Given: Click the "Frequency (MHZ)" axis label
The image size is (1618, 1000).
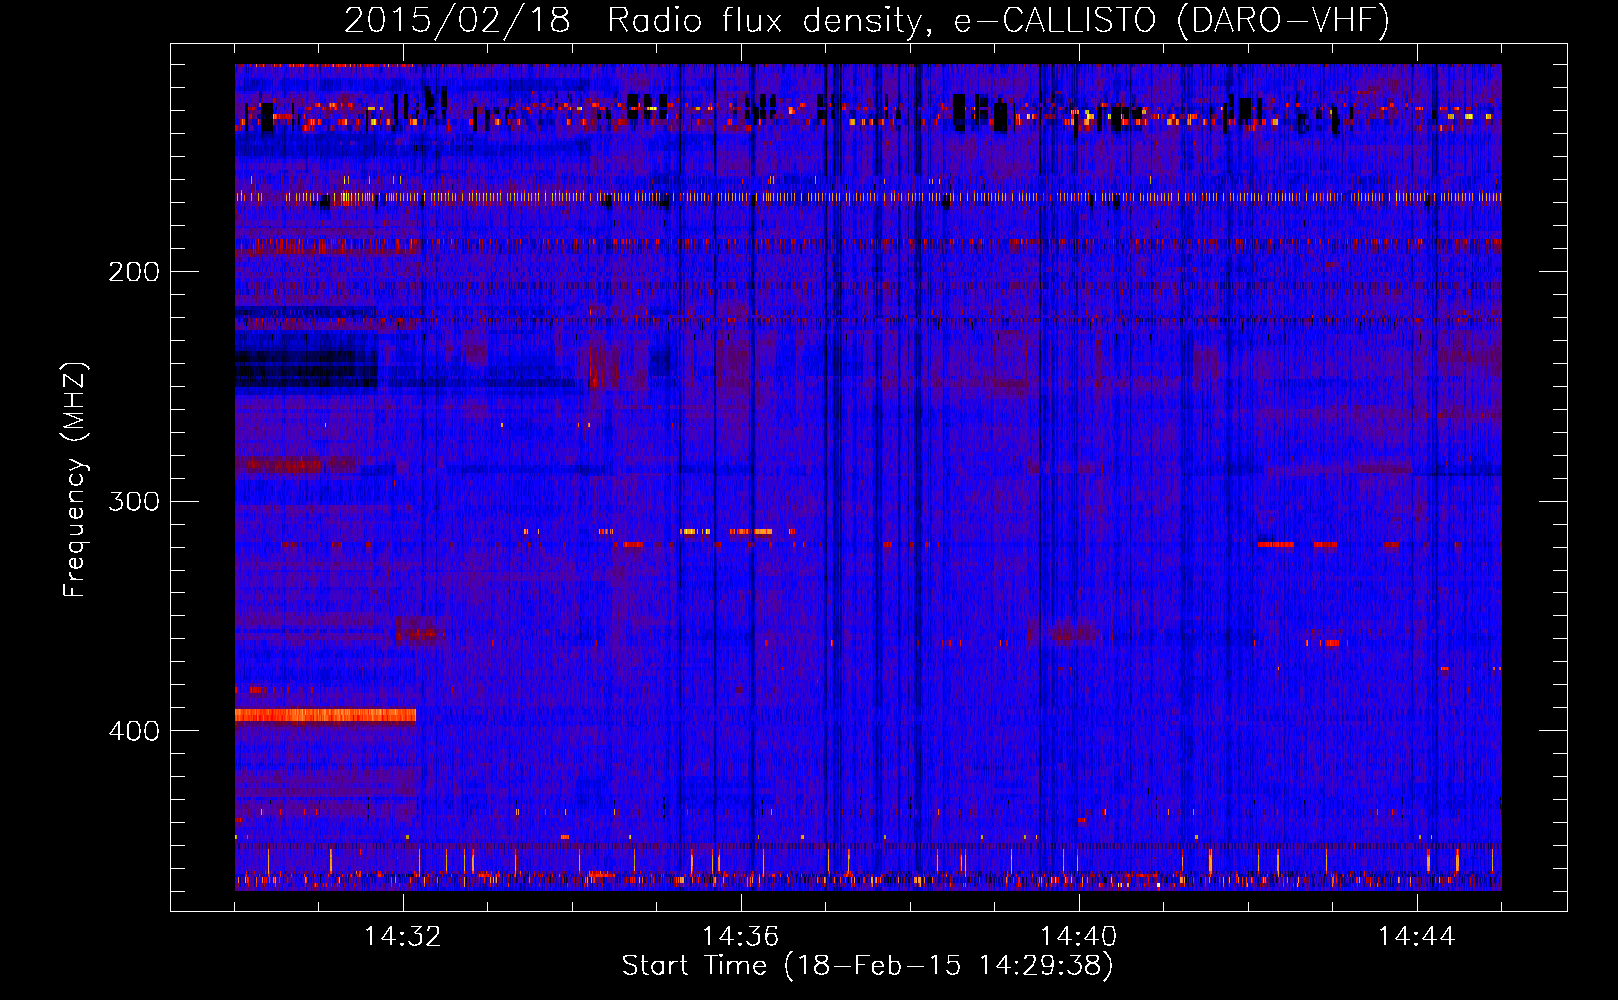Looking at the screenshot, I should click(x=75, y=480).
